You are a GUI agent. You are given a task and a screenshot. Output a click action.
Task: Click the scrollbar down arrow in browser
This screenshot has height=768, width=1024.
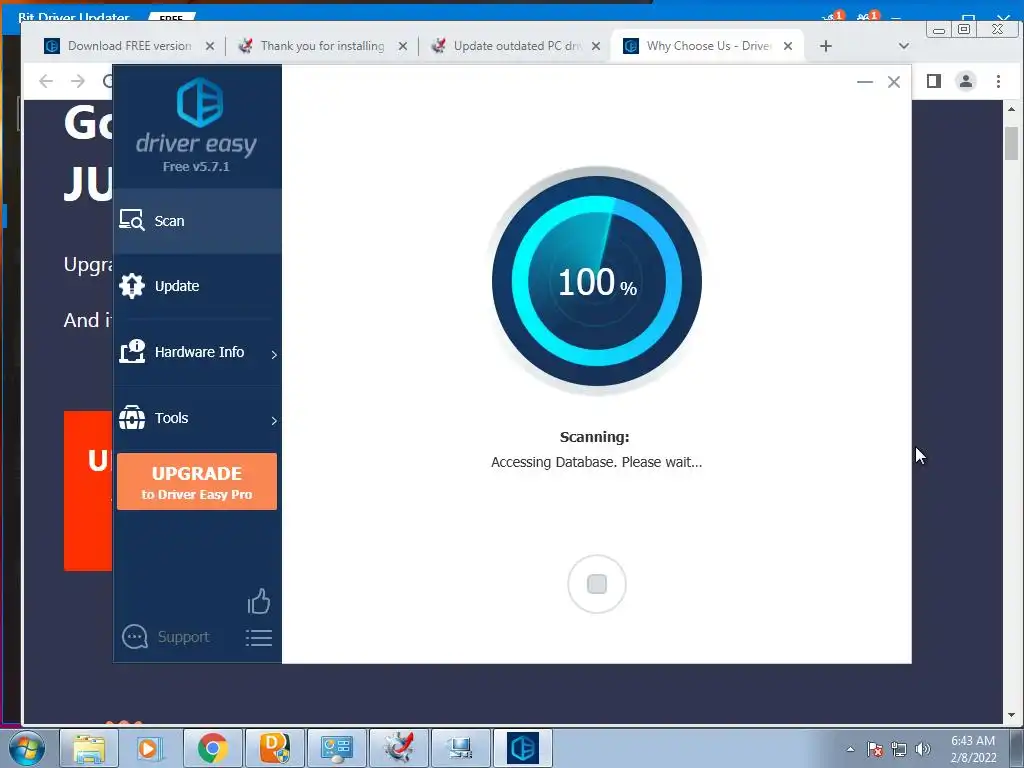pos(1012,715)
